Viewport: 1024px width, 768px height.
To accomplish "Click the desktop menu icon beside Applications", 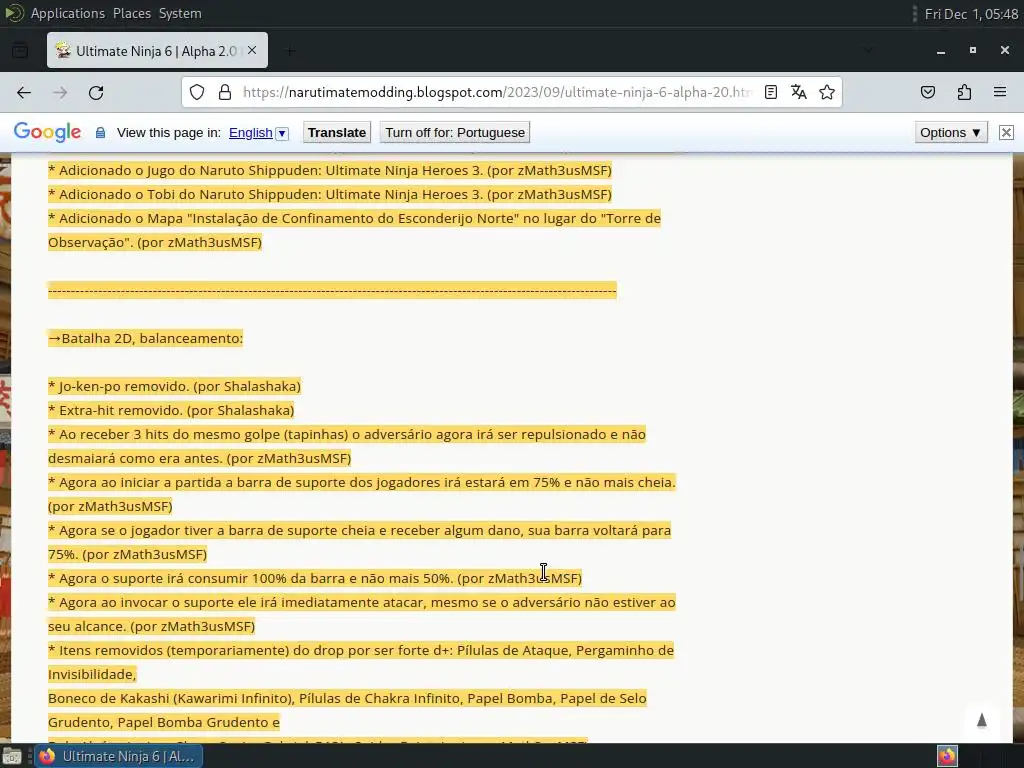I will pos(14,13).
